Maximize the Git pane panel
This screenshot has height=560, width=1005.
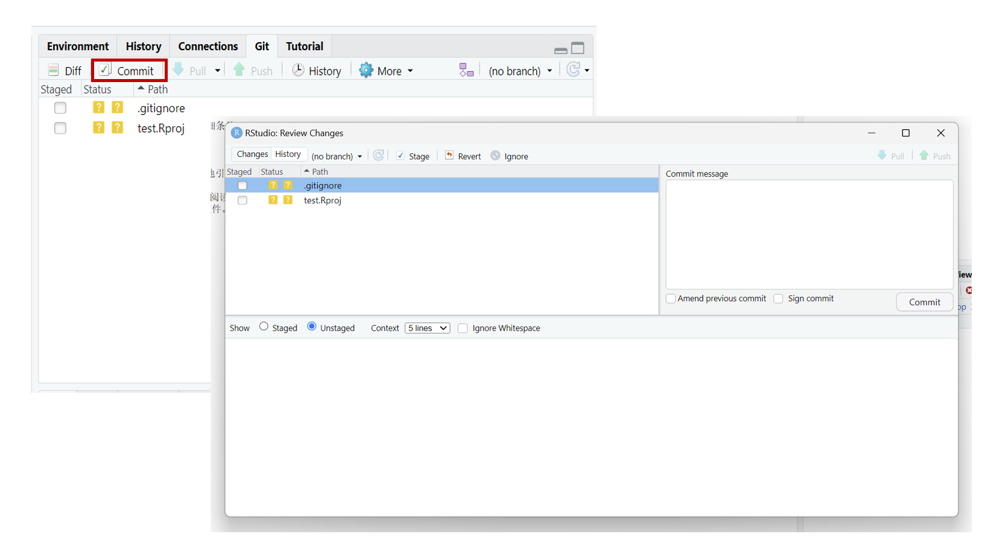tap(578, 48)
